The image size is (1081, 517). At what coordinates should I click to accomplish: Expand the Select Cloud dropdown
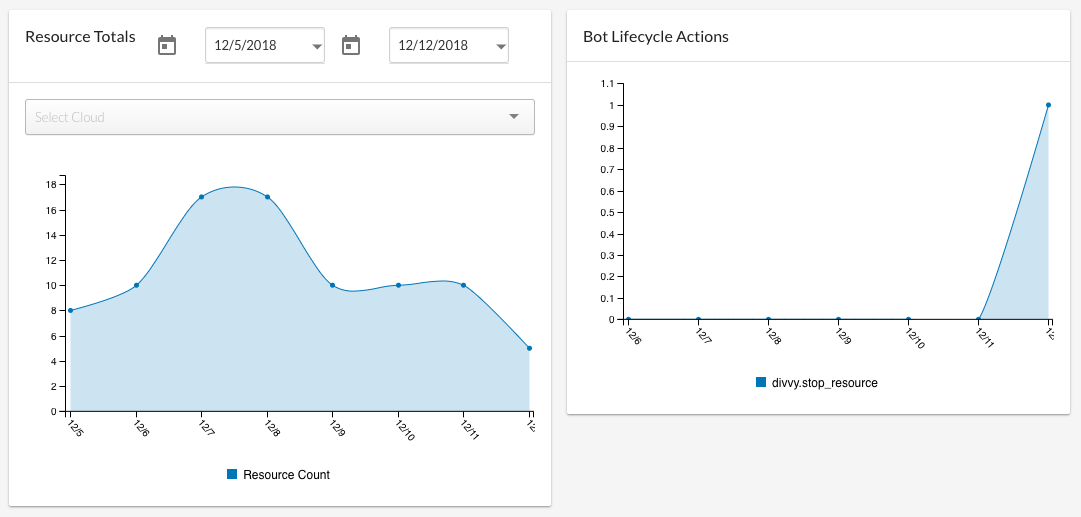coord(280,117)
